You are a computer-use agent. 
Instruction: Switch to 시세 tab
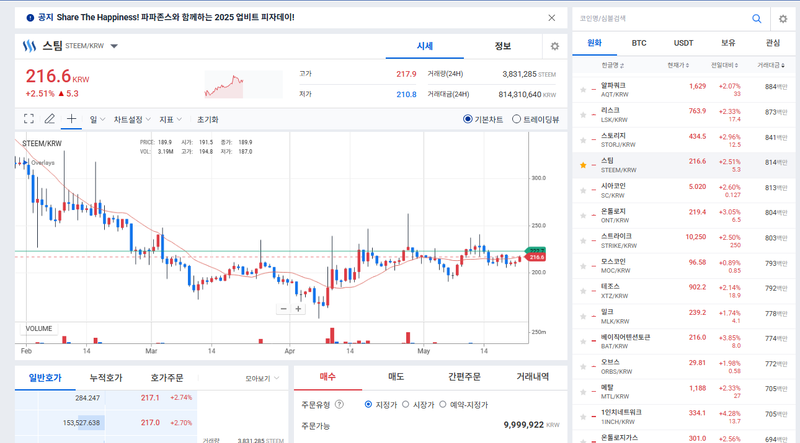coord(424,46)
